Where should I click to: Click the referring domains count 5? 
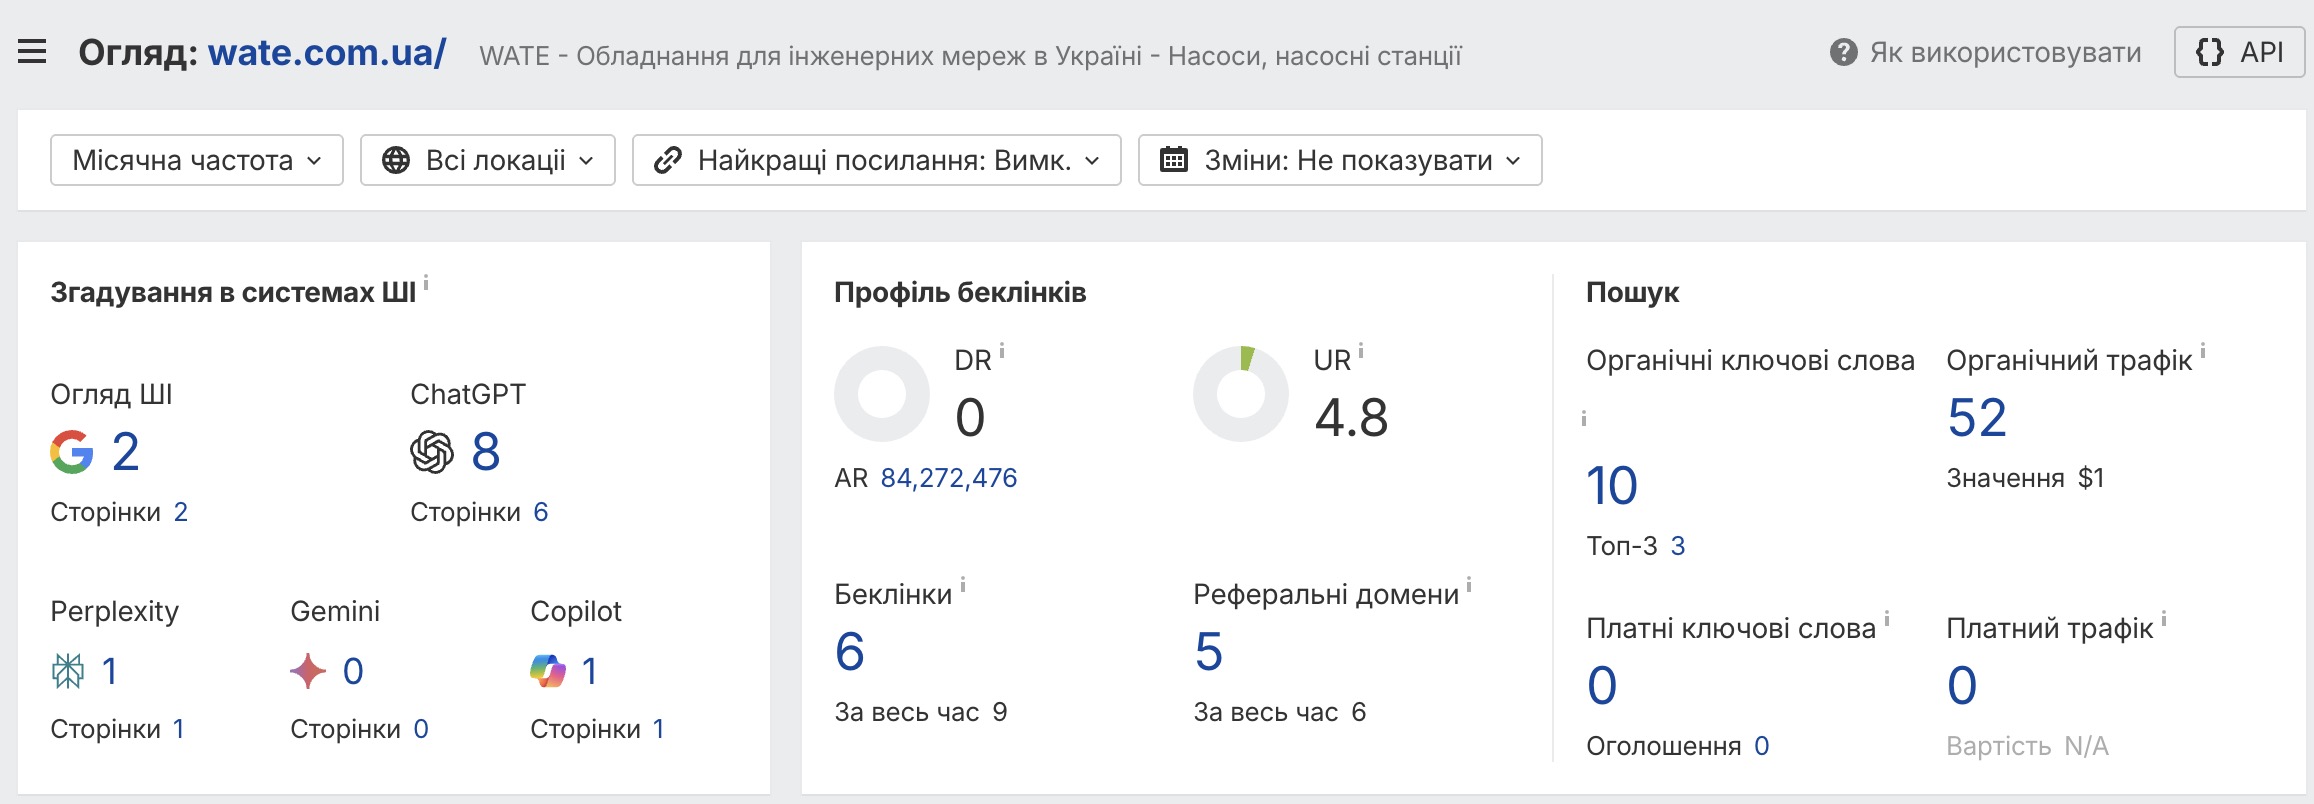pyautogui.click(x=1208, y=652)
